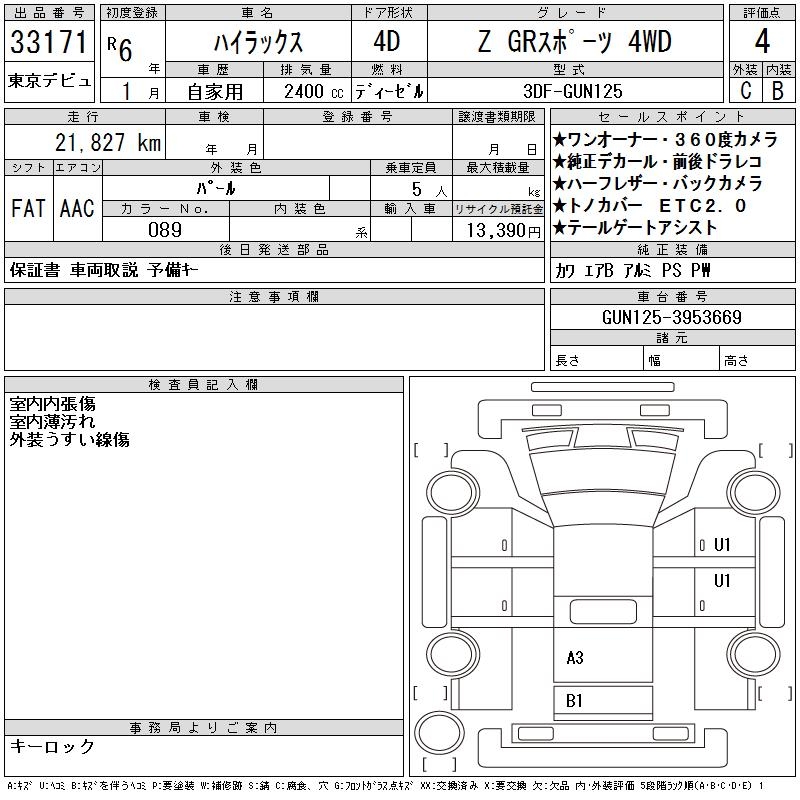The height and width of the screenshot is (800, 800).
Task: Select genuine equipment line カワ エアB アルミ PS PW
Action: coord(633,270)
